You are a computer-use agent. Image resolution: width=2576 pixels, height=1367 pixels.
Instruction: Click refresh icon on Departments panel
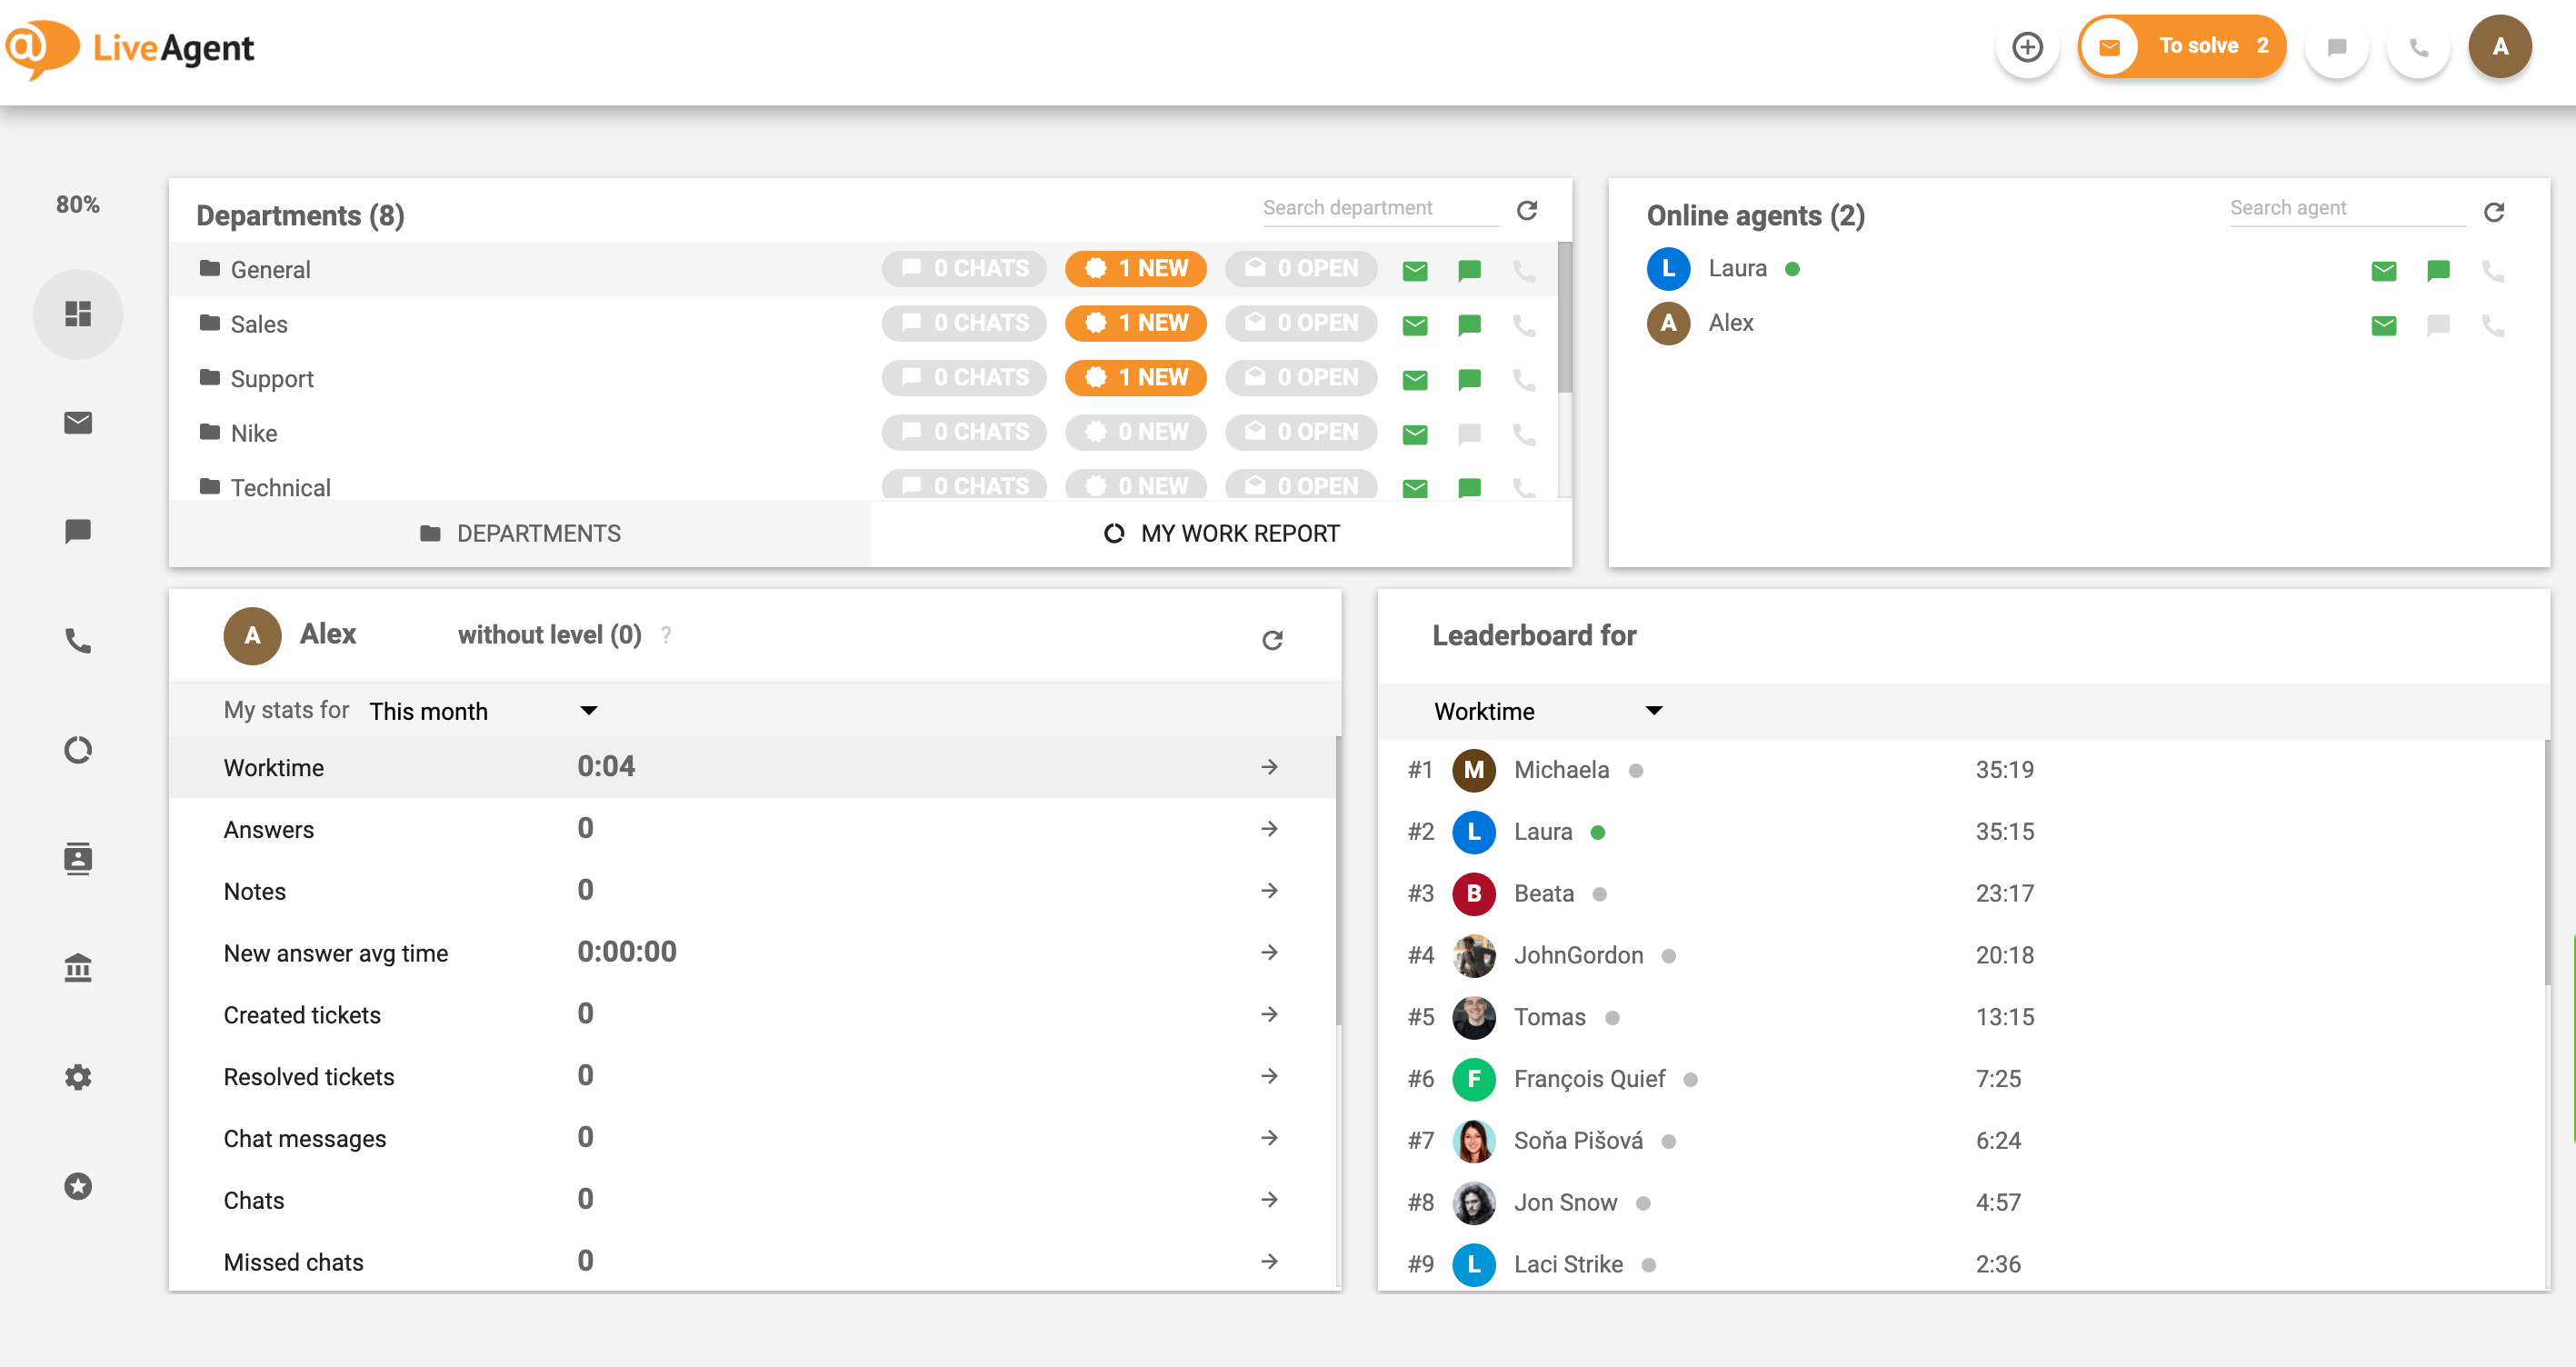pos(1526,210)
